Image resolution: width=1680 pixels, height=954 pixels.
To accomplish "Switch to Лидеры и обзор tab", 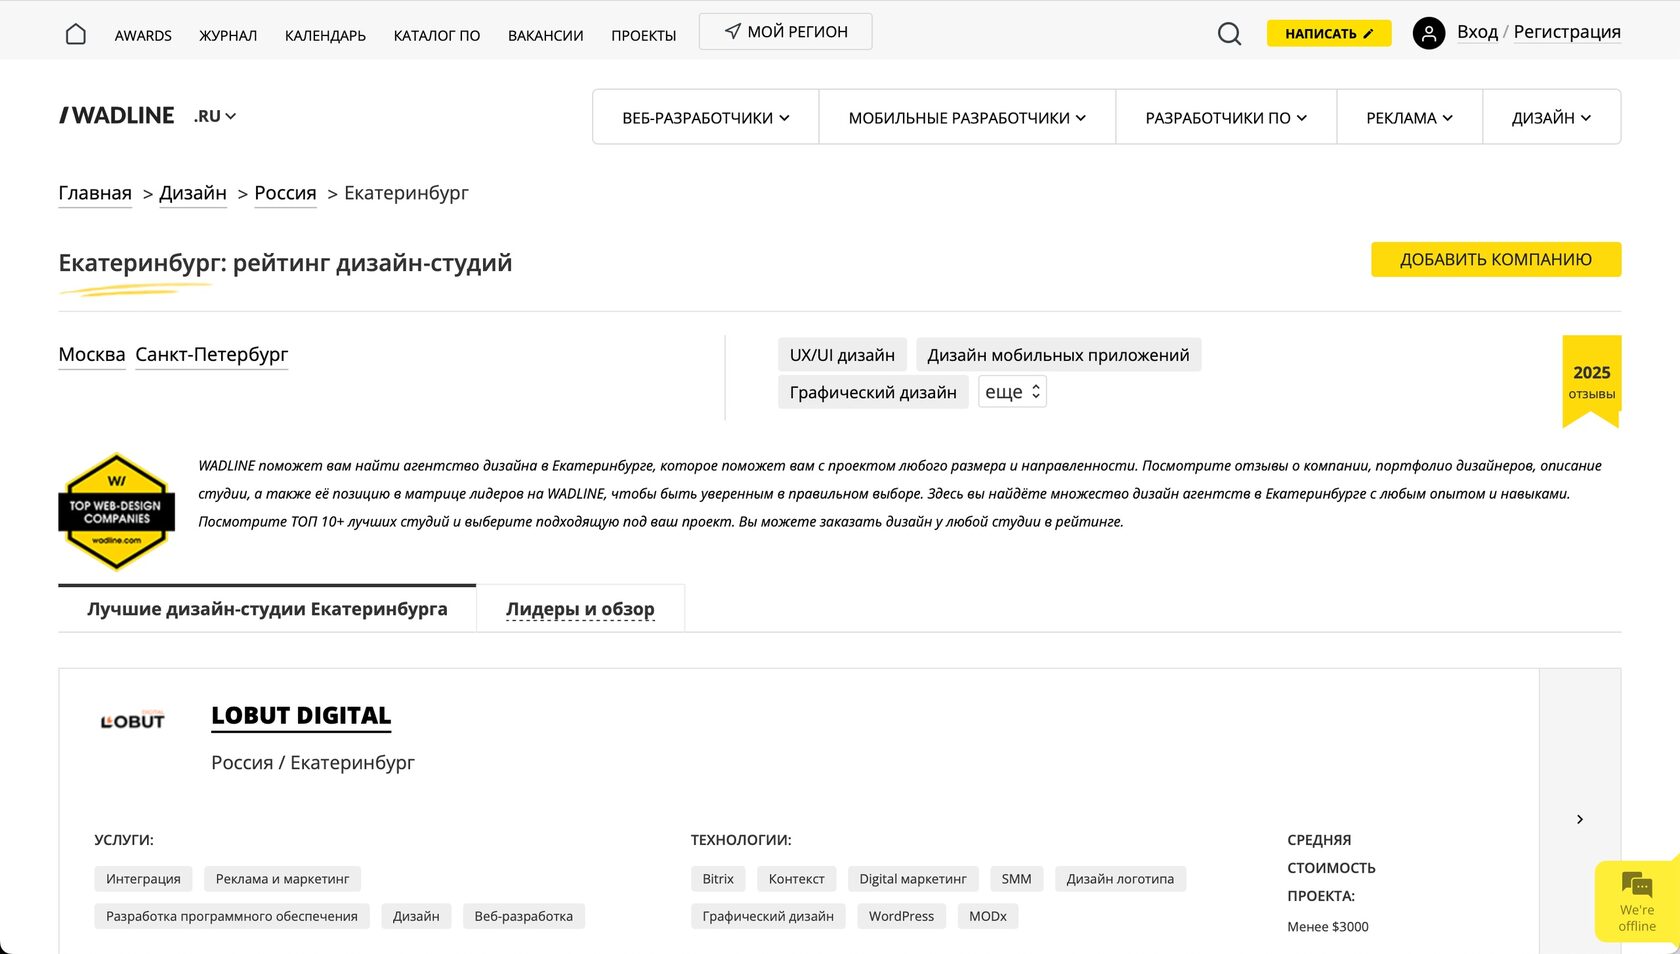I will 580,608.
